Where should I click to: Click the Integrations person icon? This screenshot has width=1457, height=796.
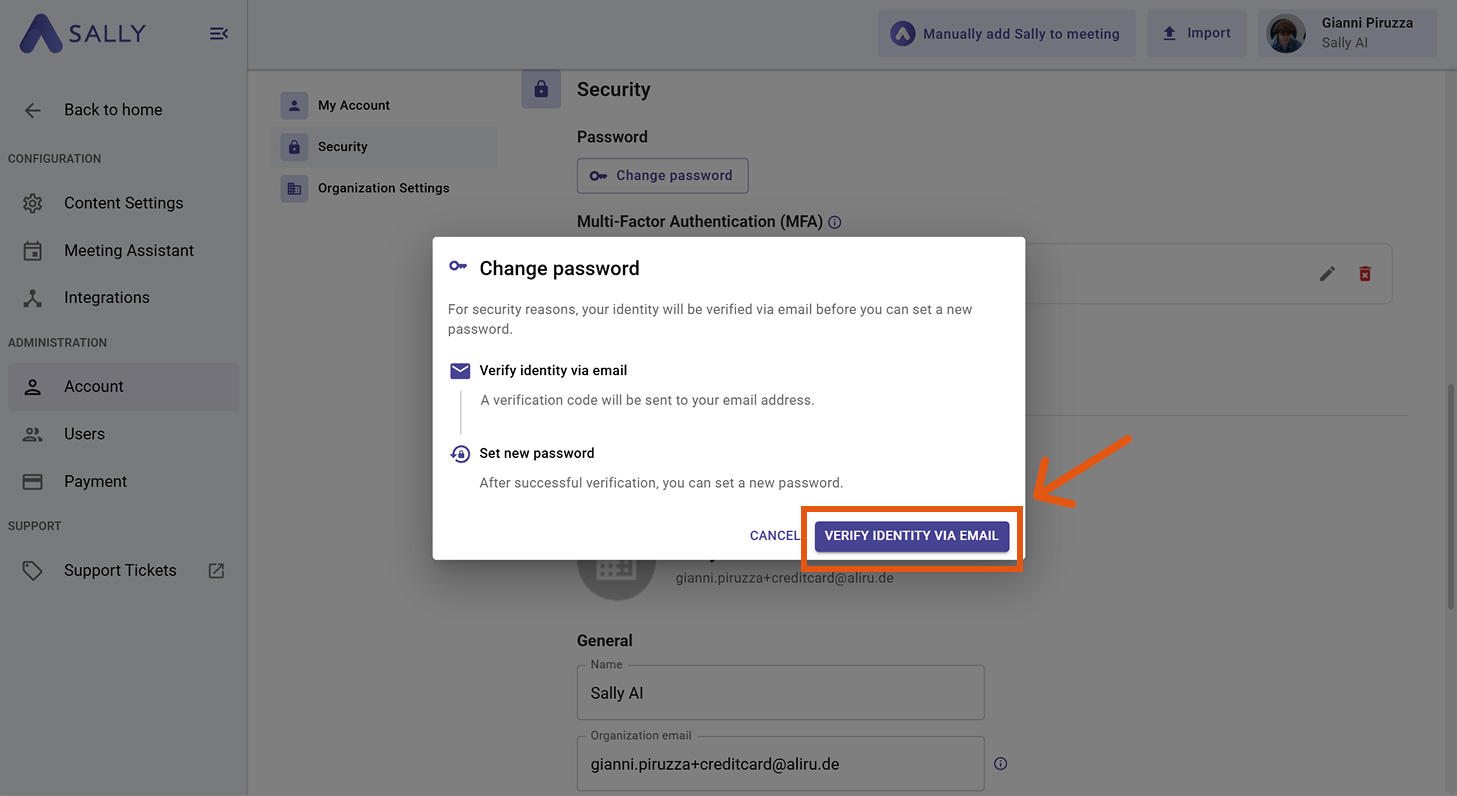point(32,297)
